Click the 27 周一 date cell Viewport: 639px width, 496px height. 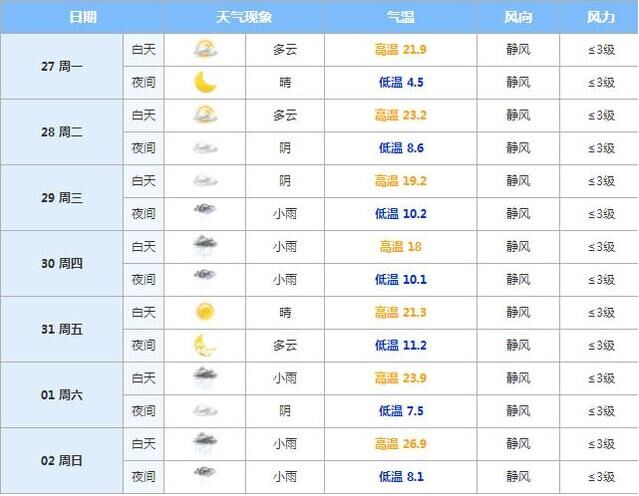point(62,66)
